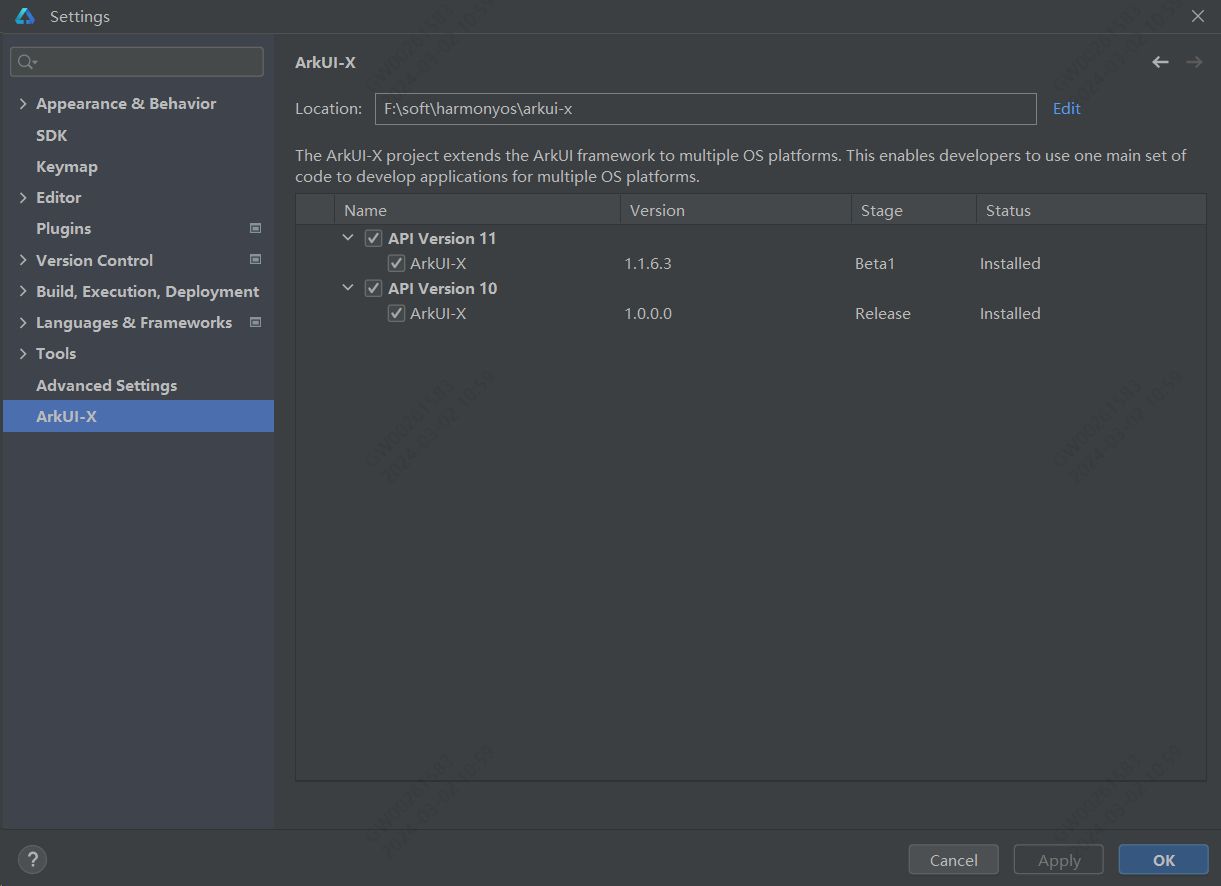Collapse the API Version 11 group
Screen dimensions: 1221x886
click(348, 238)
